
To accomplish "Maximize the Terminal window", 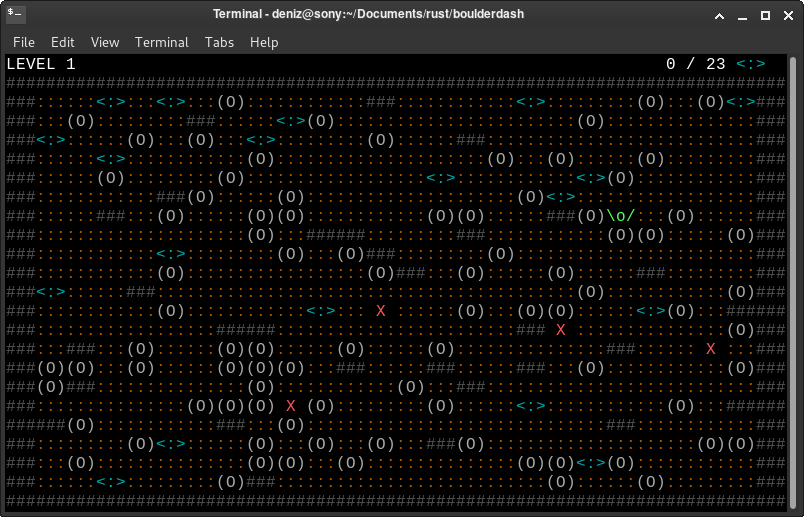I will click(765, 15).
